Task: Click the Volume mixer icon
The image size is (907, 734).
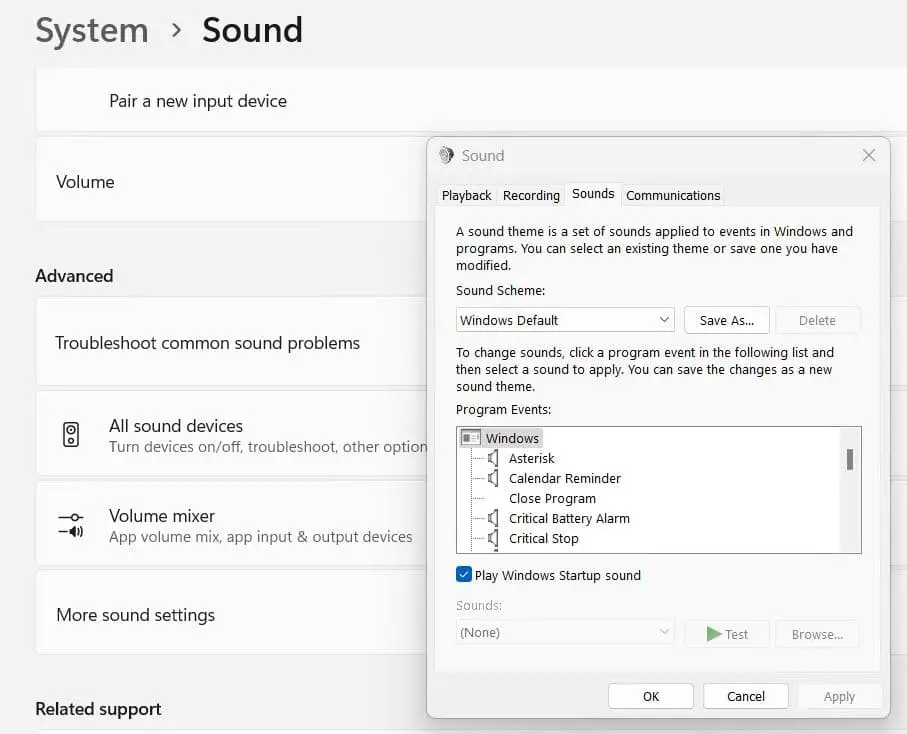Action: click(71, 524)
